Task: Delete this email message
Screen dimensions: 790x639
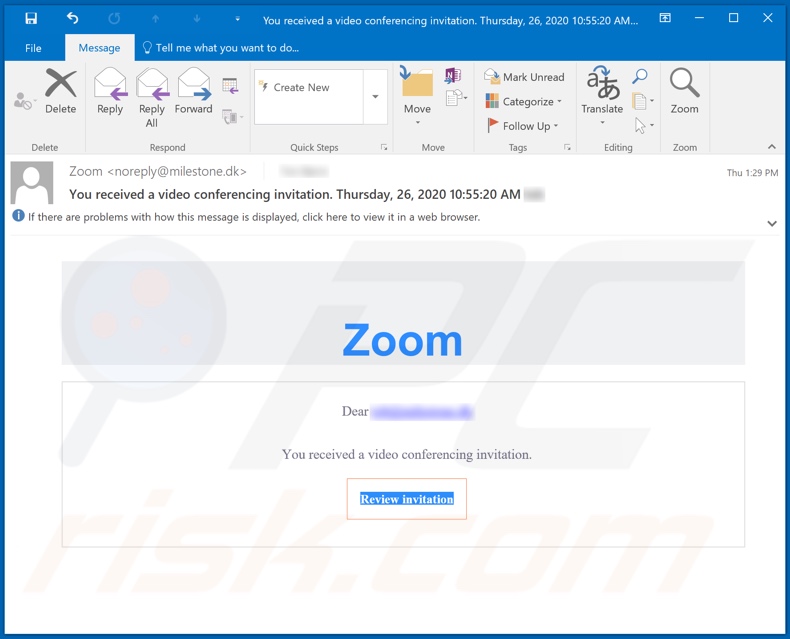Action: tap(60, 91)
